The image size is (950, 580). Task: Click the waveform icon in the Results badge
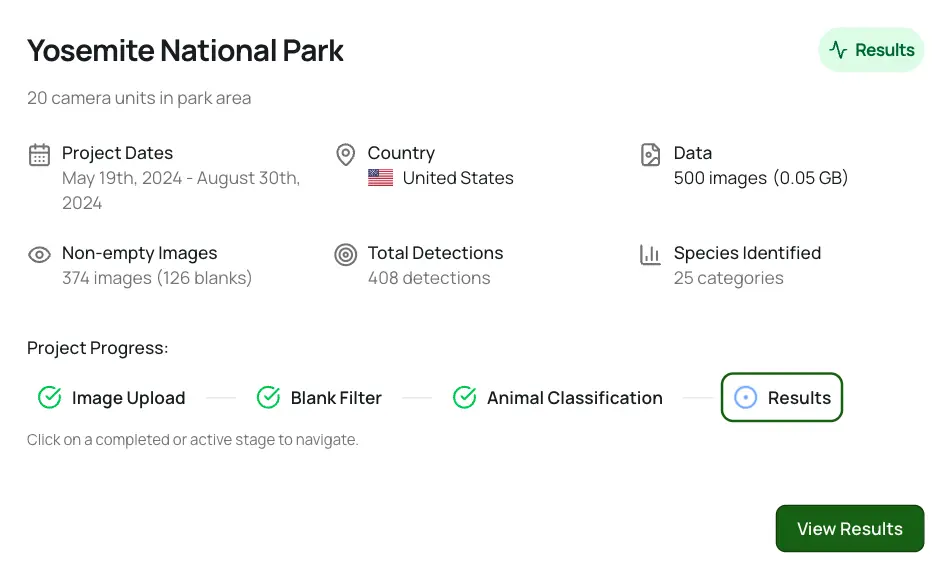840,49
